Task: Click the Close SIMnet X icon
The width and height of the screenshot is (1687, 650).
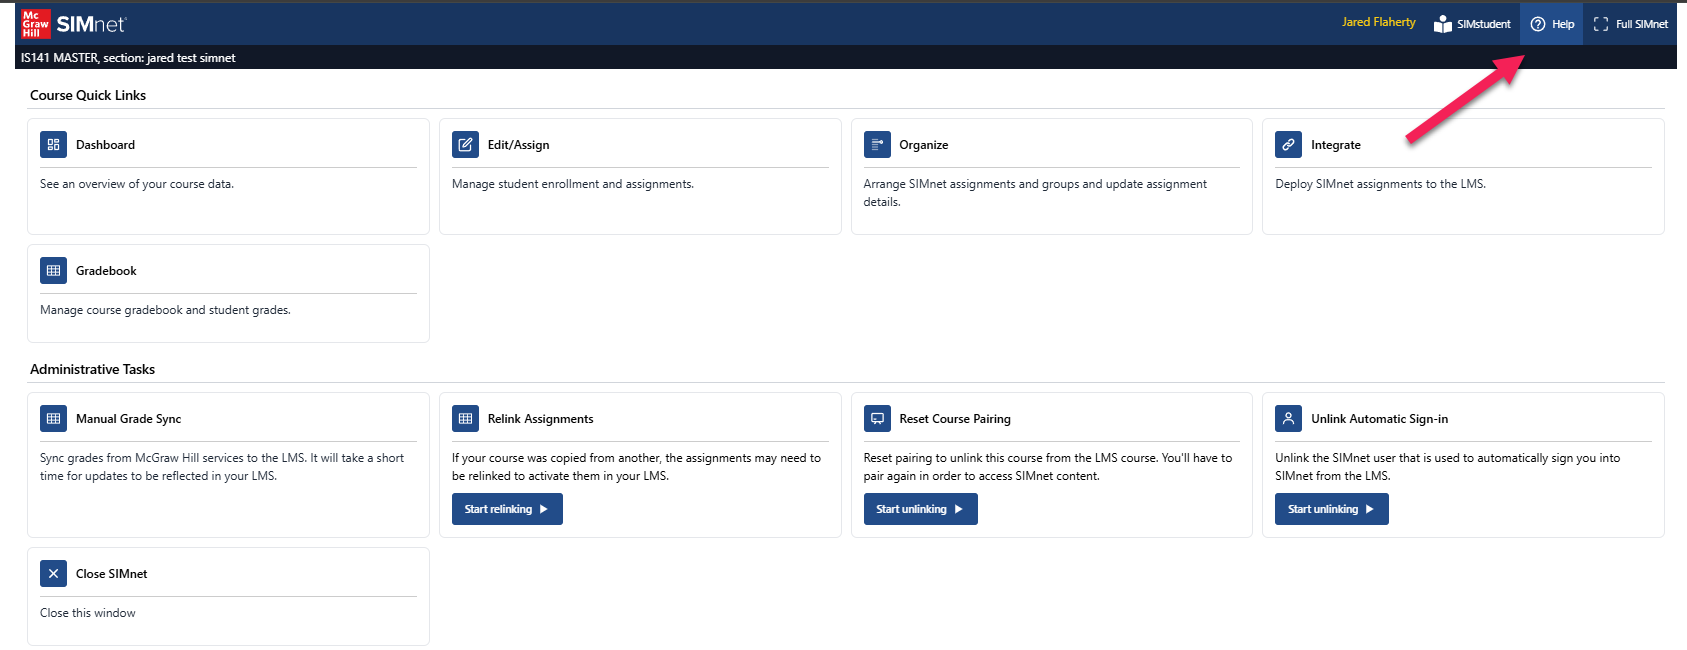Action: click(x=53, y=574)
